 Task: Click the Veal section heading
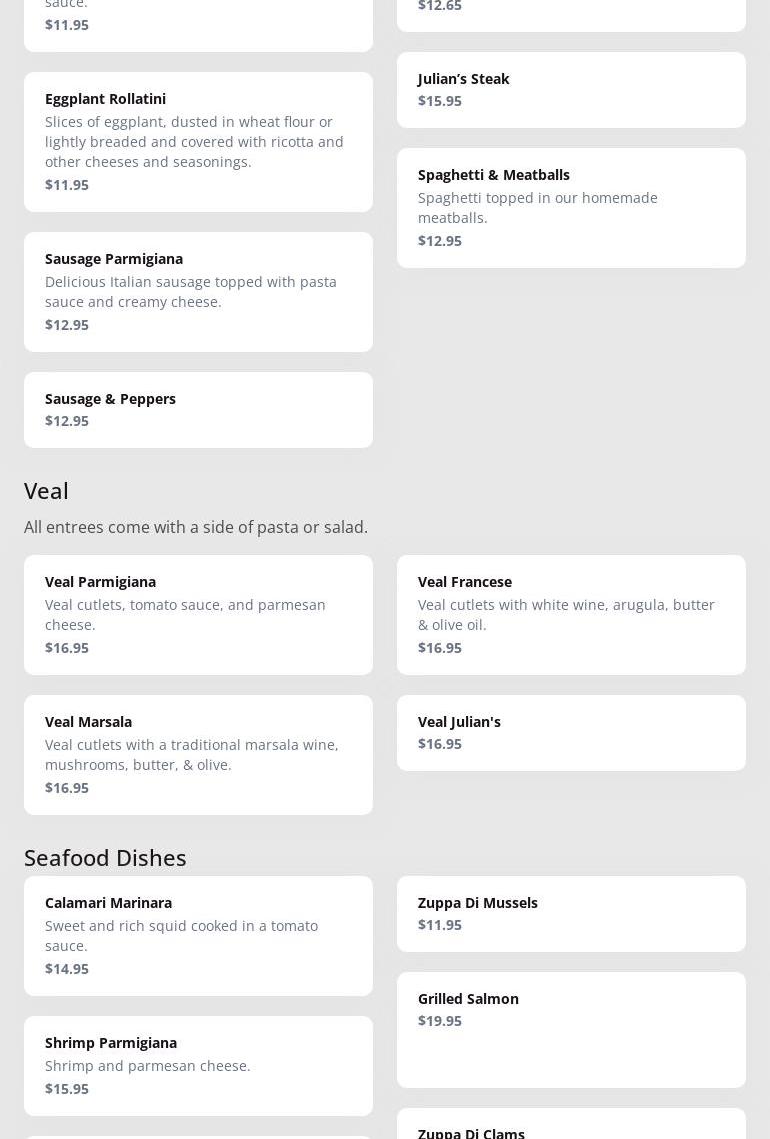pyautogui.click(x=47, y=491)
